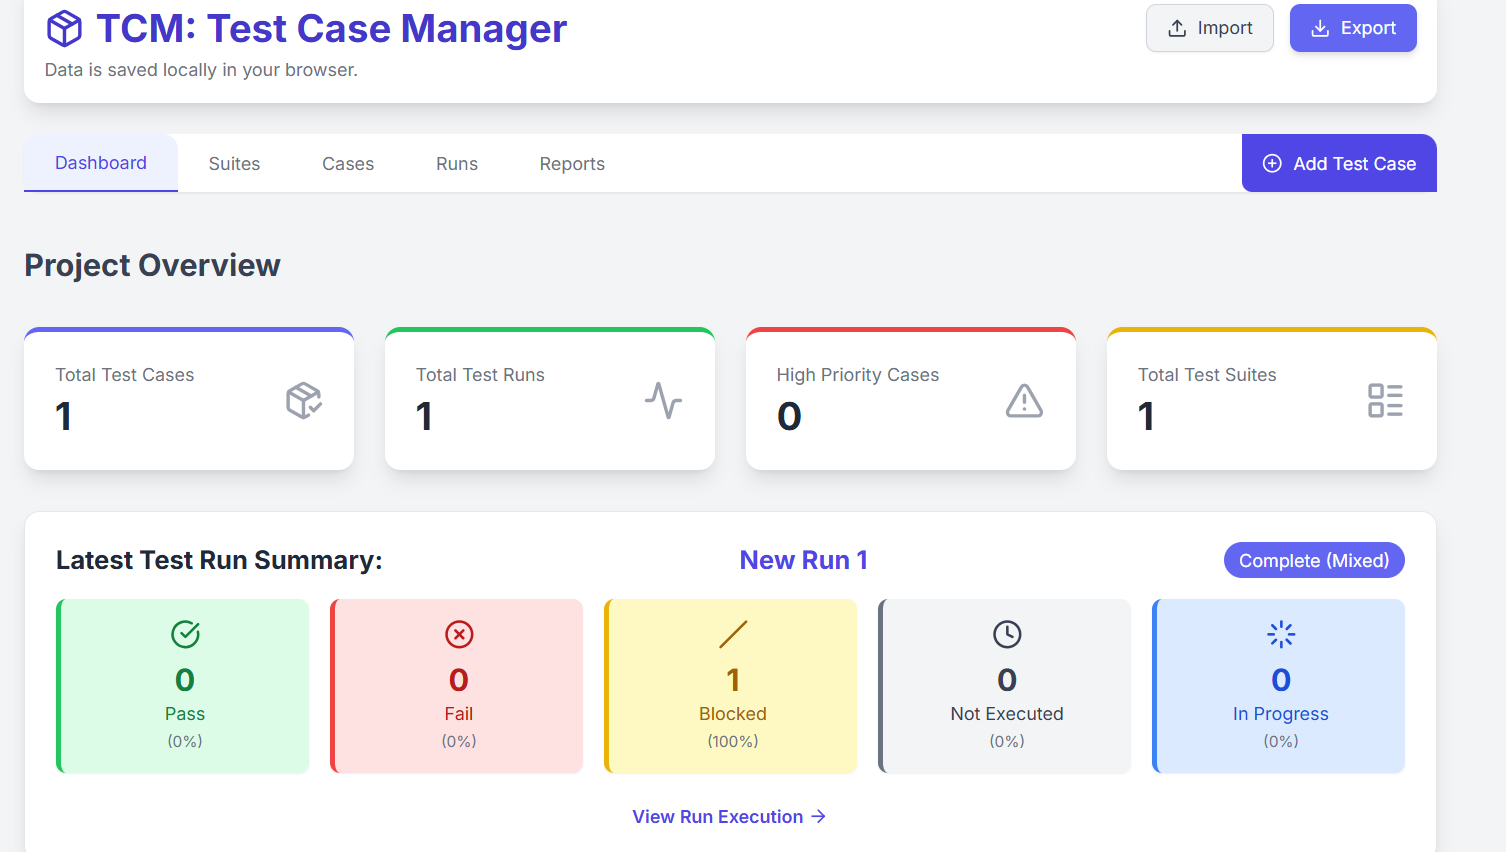
Task: Click the TCM package logo icon
Action: click(63, 28)
